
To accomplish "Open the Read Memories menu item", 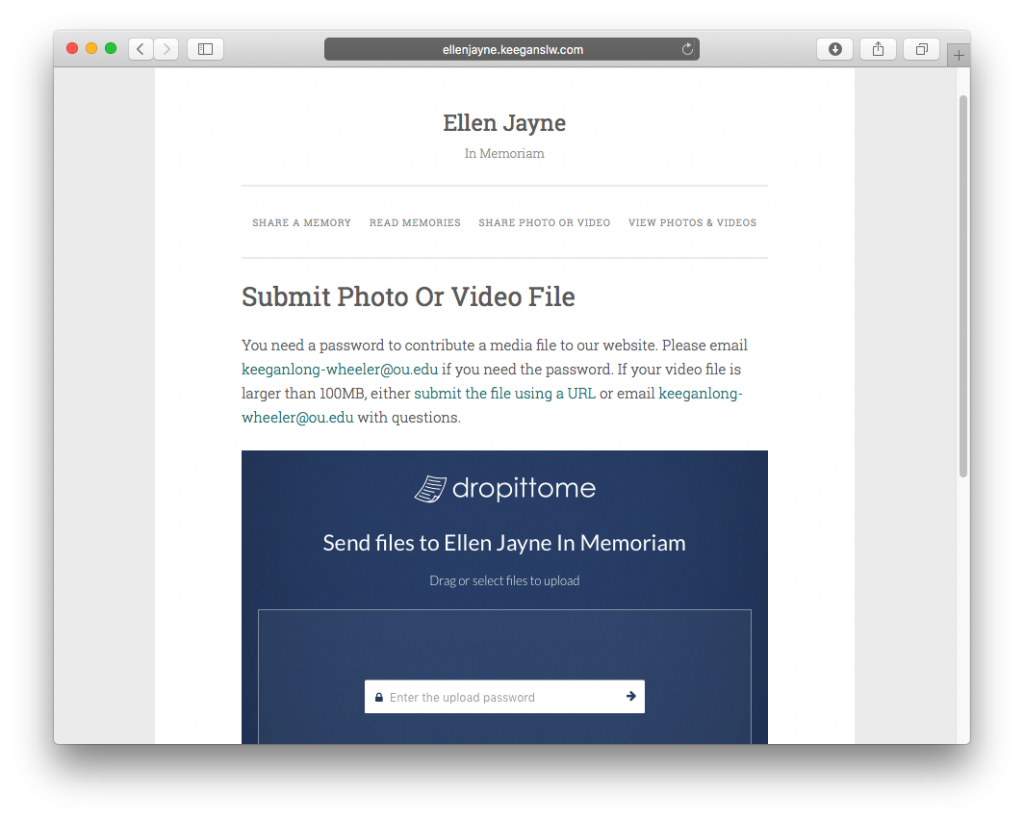I will (x=415, y=223).
